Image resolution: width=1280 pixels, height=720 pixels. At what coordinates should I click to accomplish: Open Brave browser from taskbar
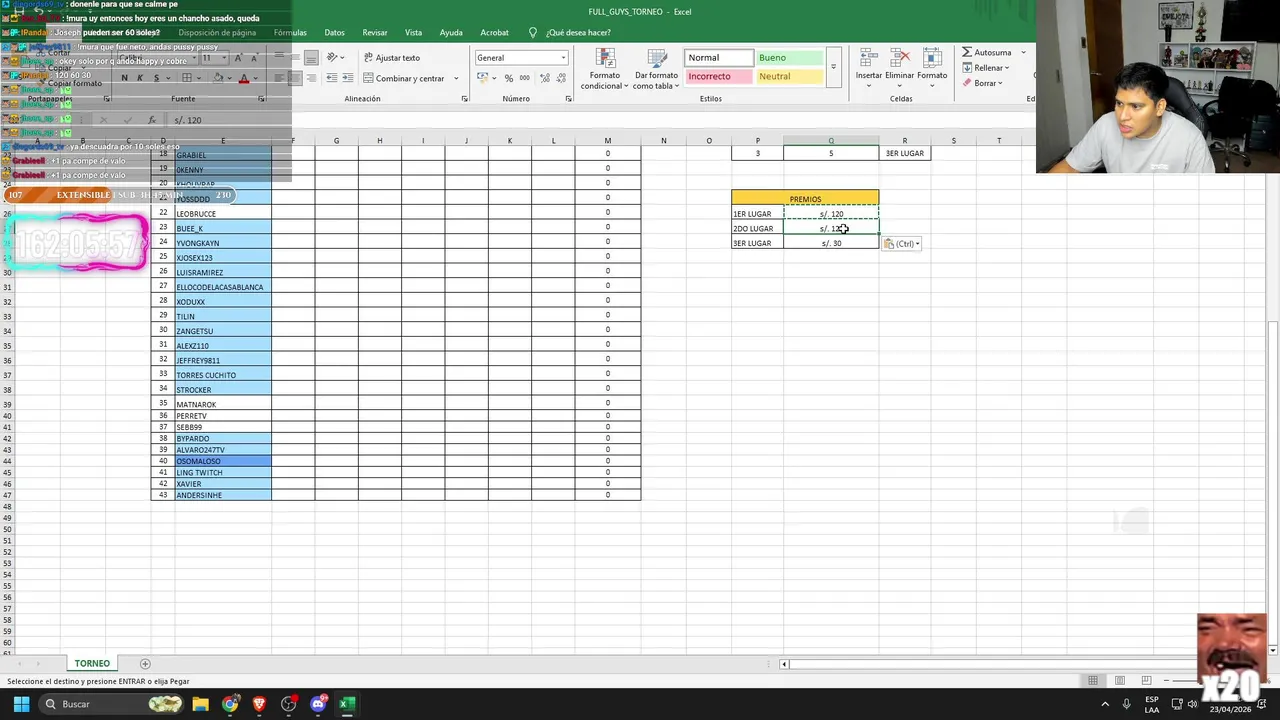click(x=259, y=704)
